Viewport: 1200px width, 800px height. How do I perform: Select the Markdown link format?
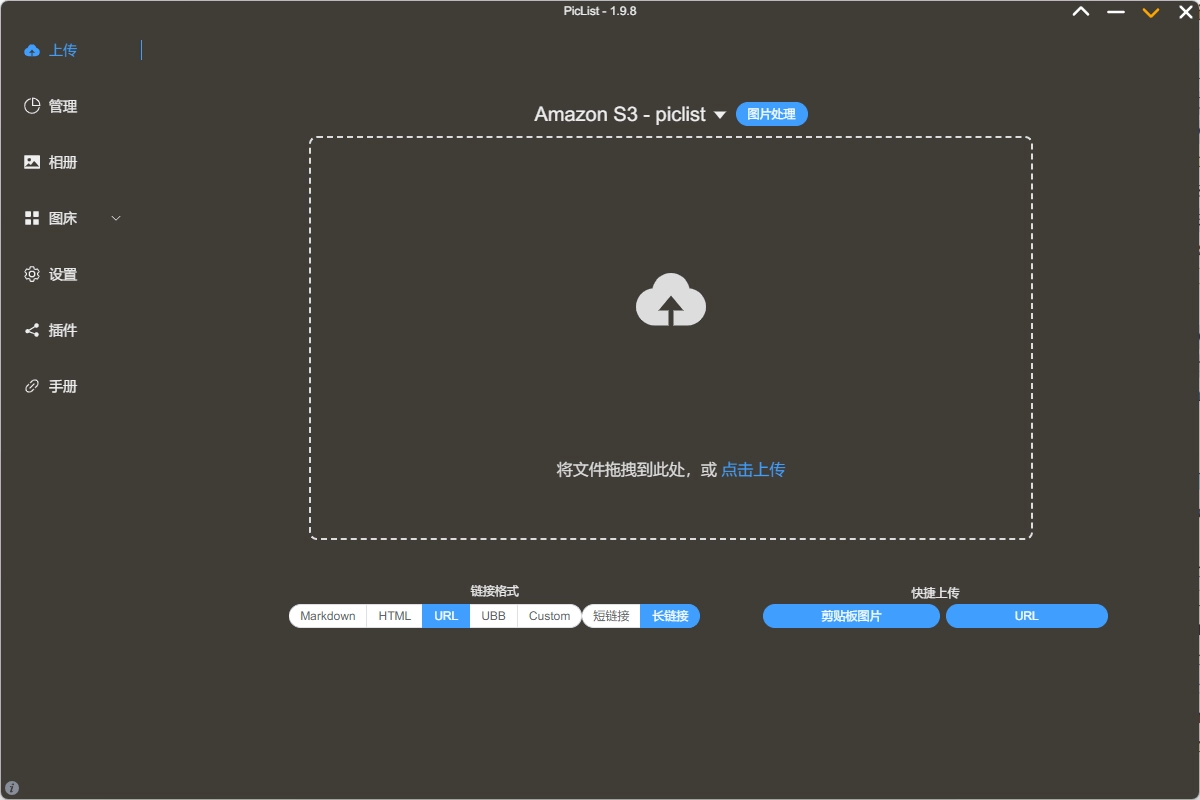point(328,616)
